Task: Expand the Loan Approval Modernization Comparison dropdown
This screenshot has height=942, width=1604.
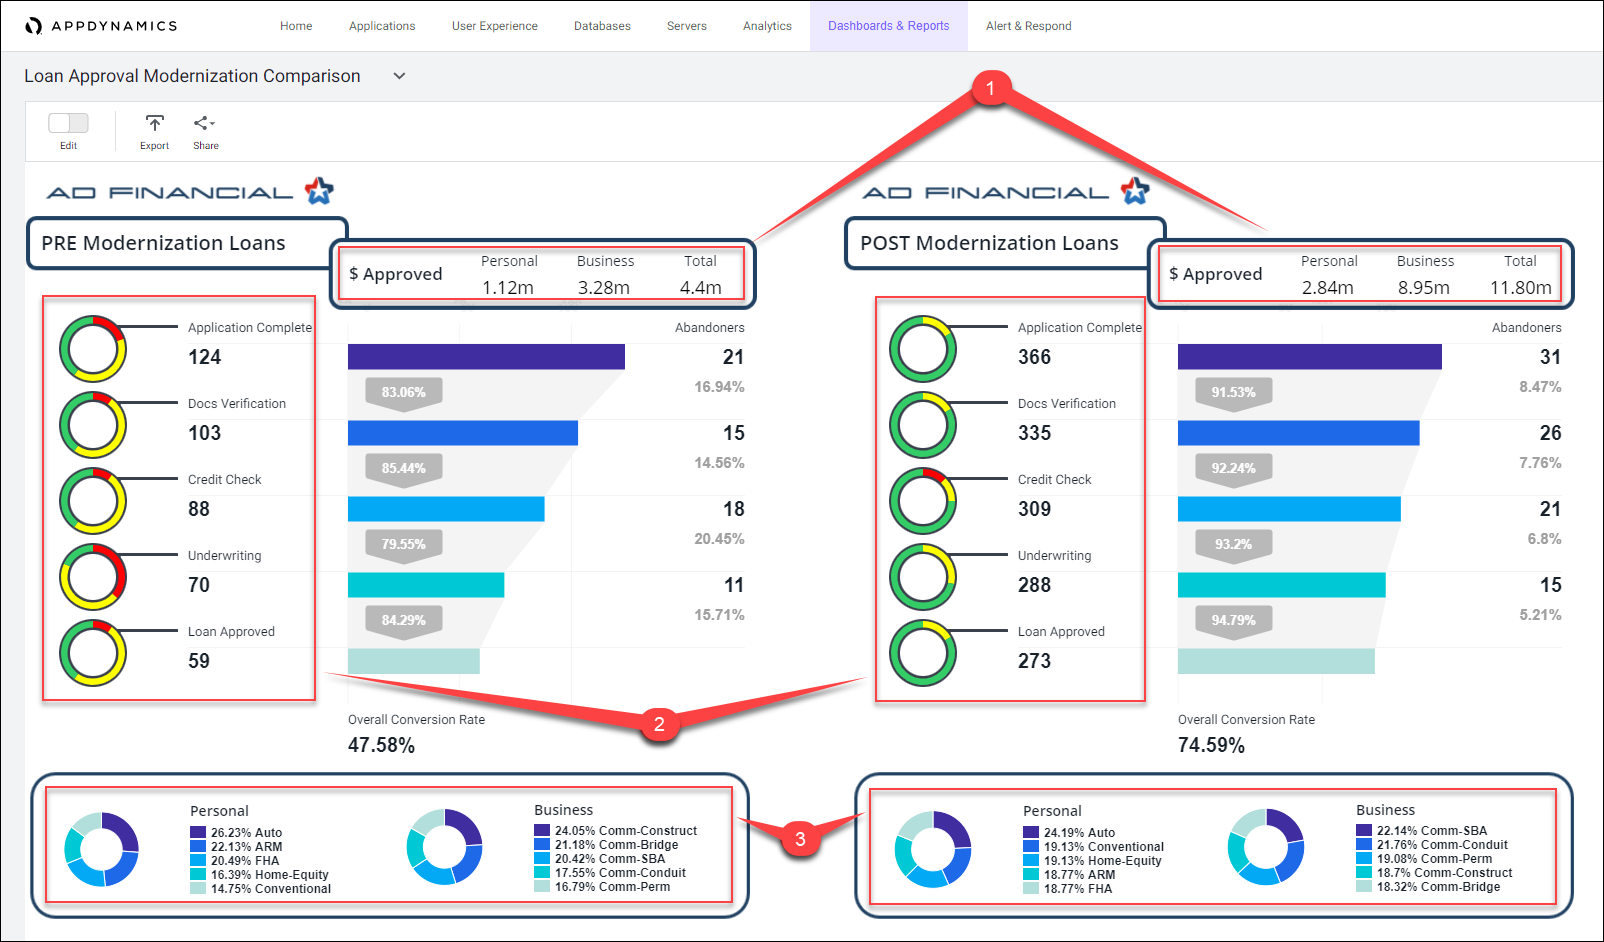Action: (399, 76)
